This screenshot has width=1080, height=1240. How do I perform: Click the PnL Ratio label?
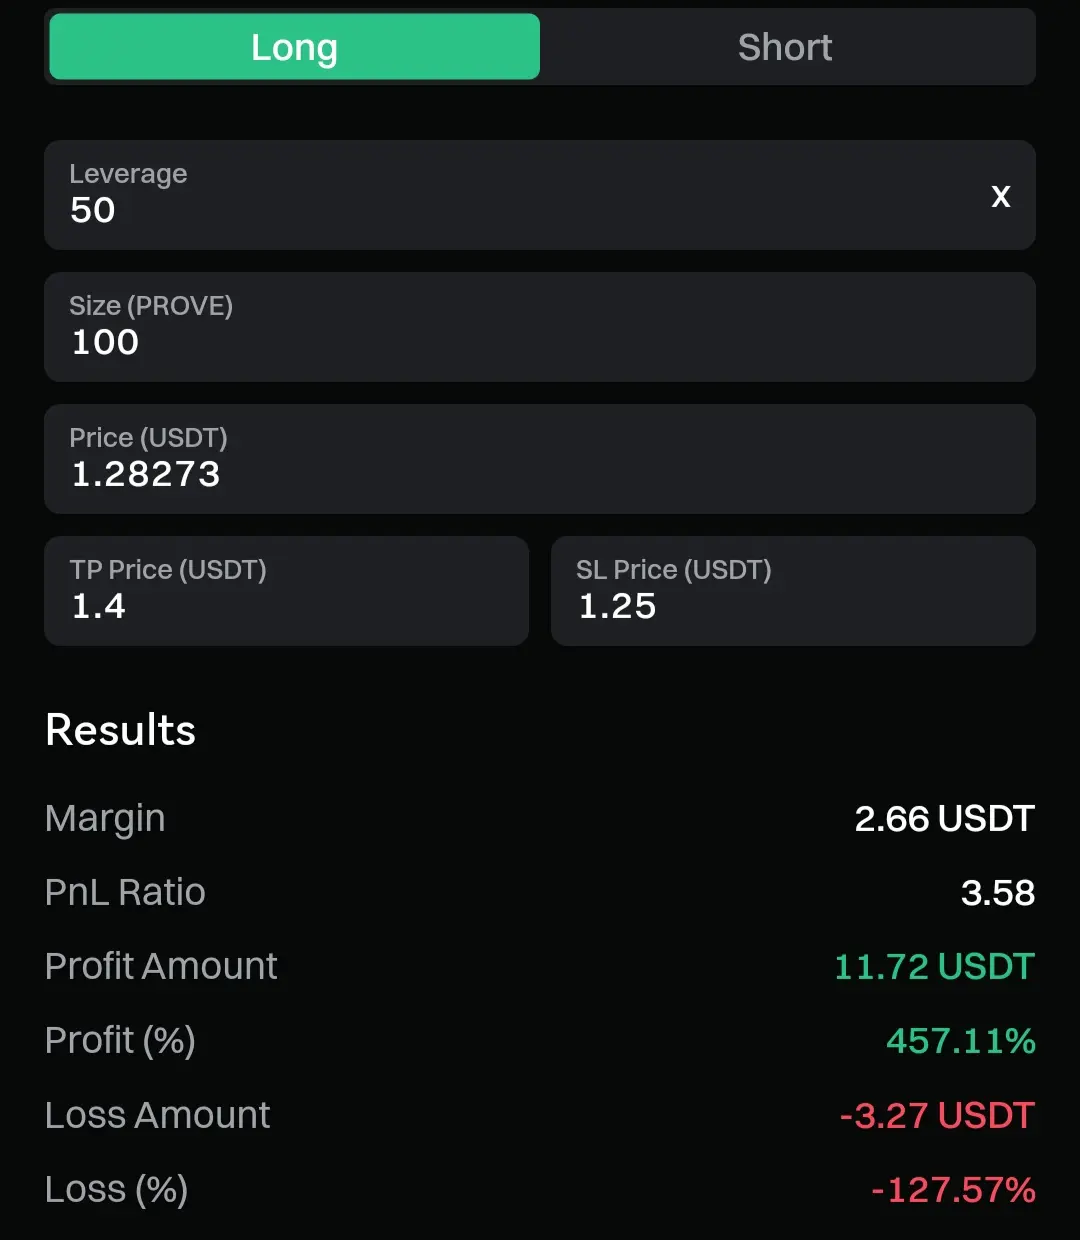(x=125, y=892)
